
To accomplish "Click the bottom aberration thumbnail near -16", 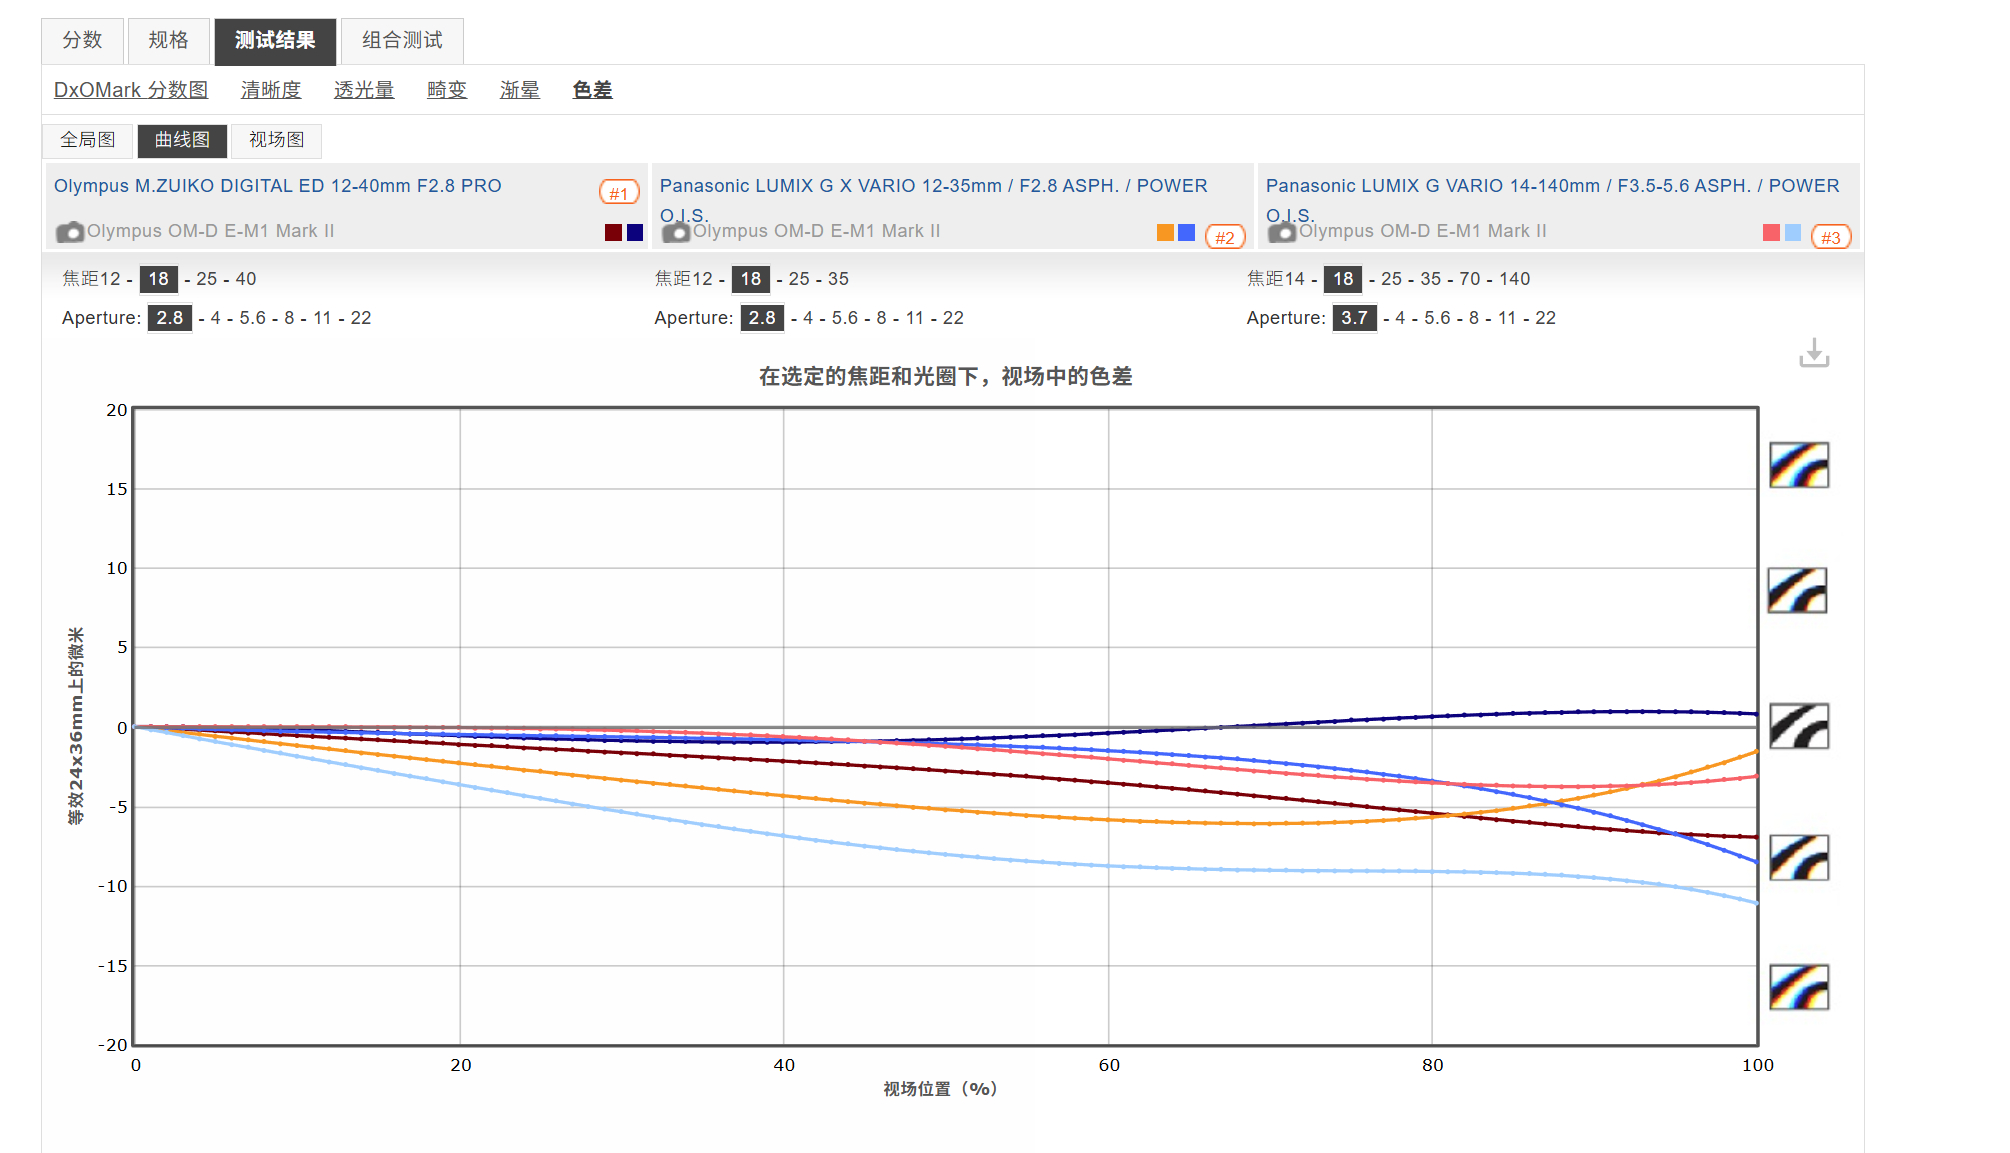I will pos(1799,987).
